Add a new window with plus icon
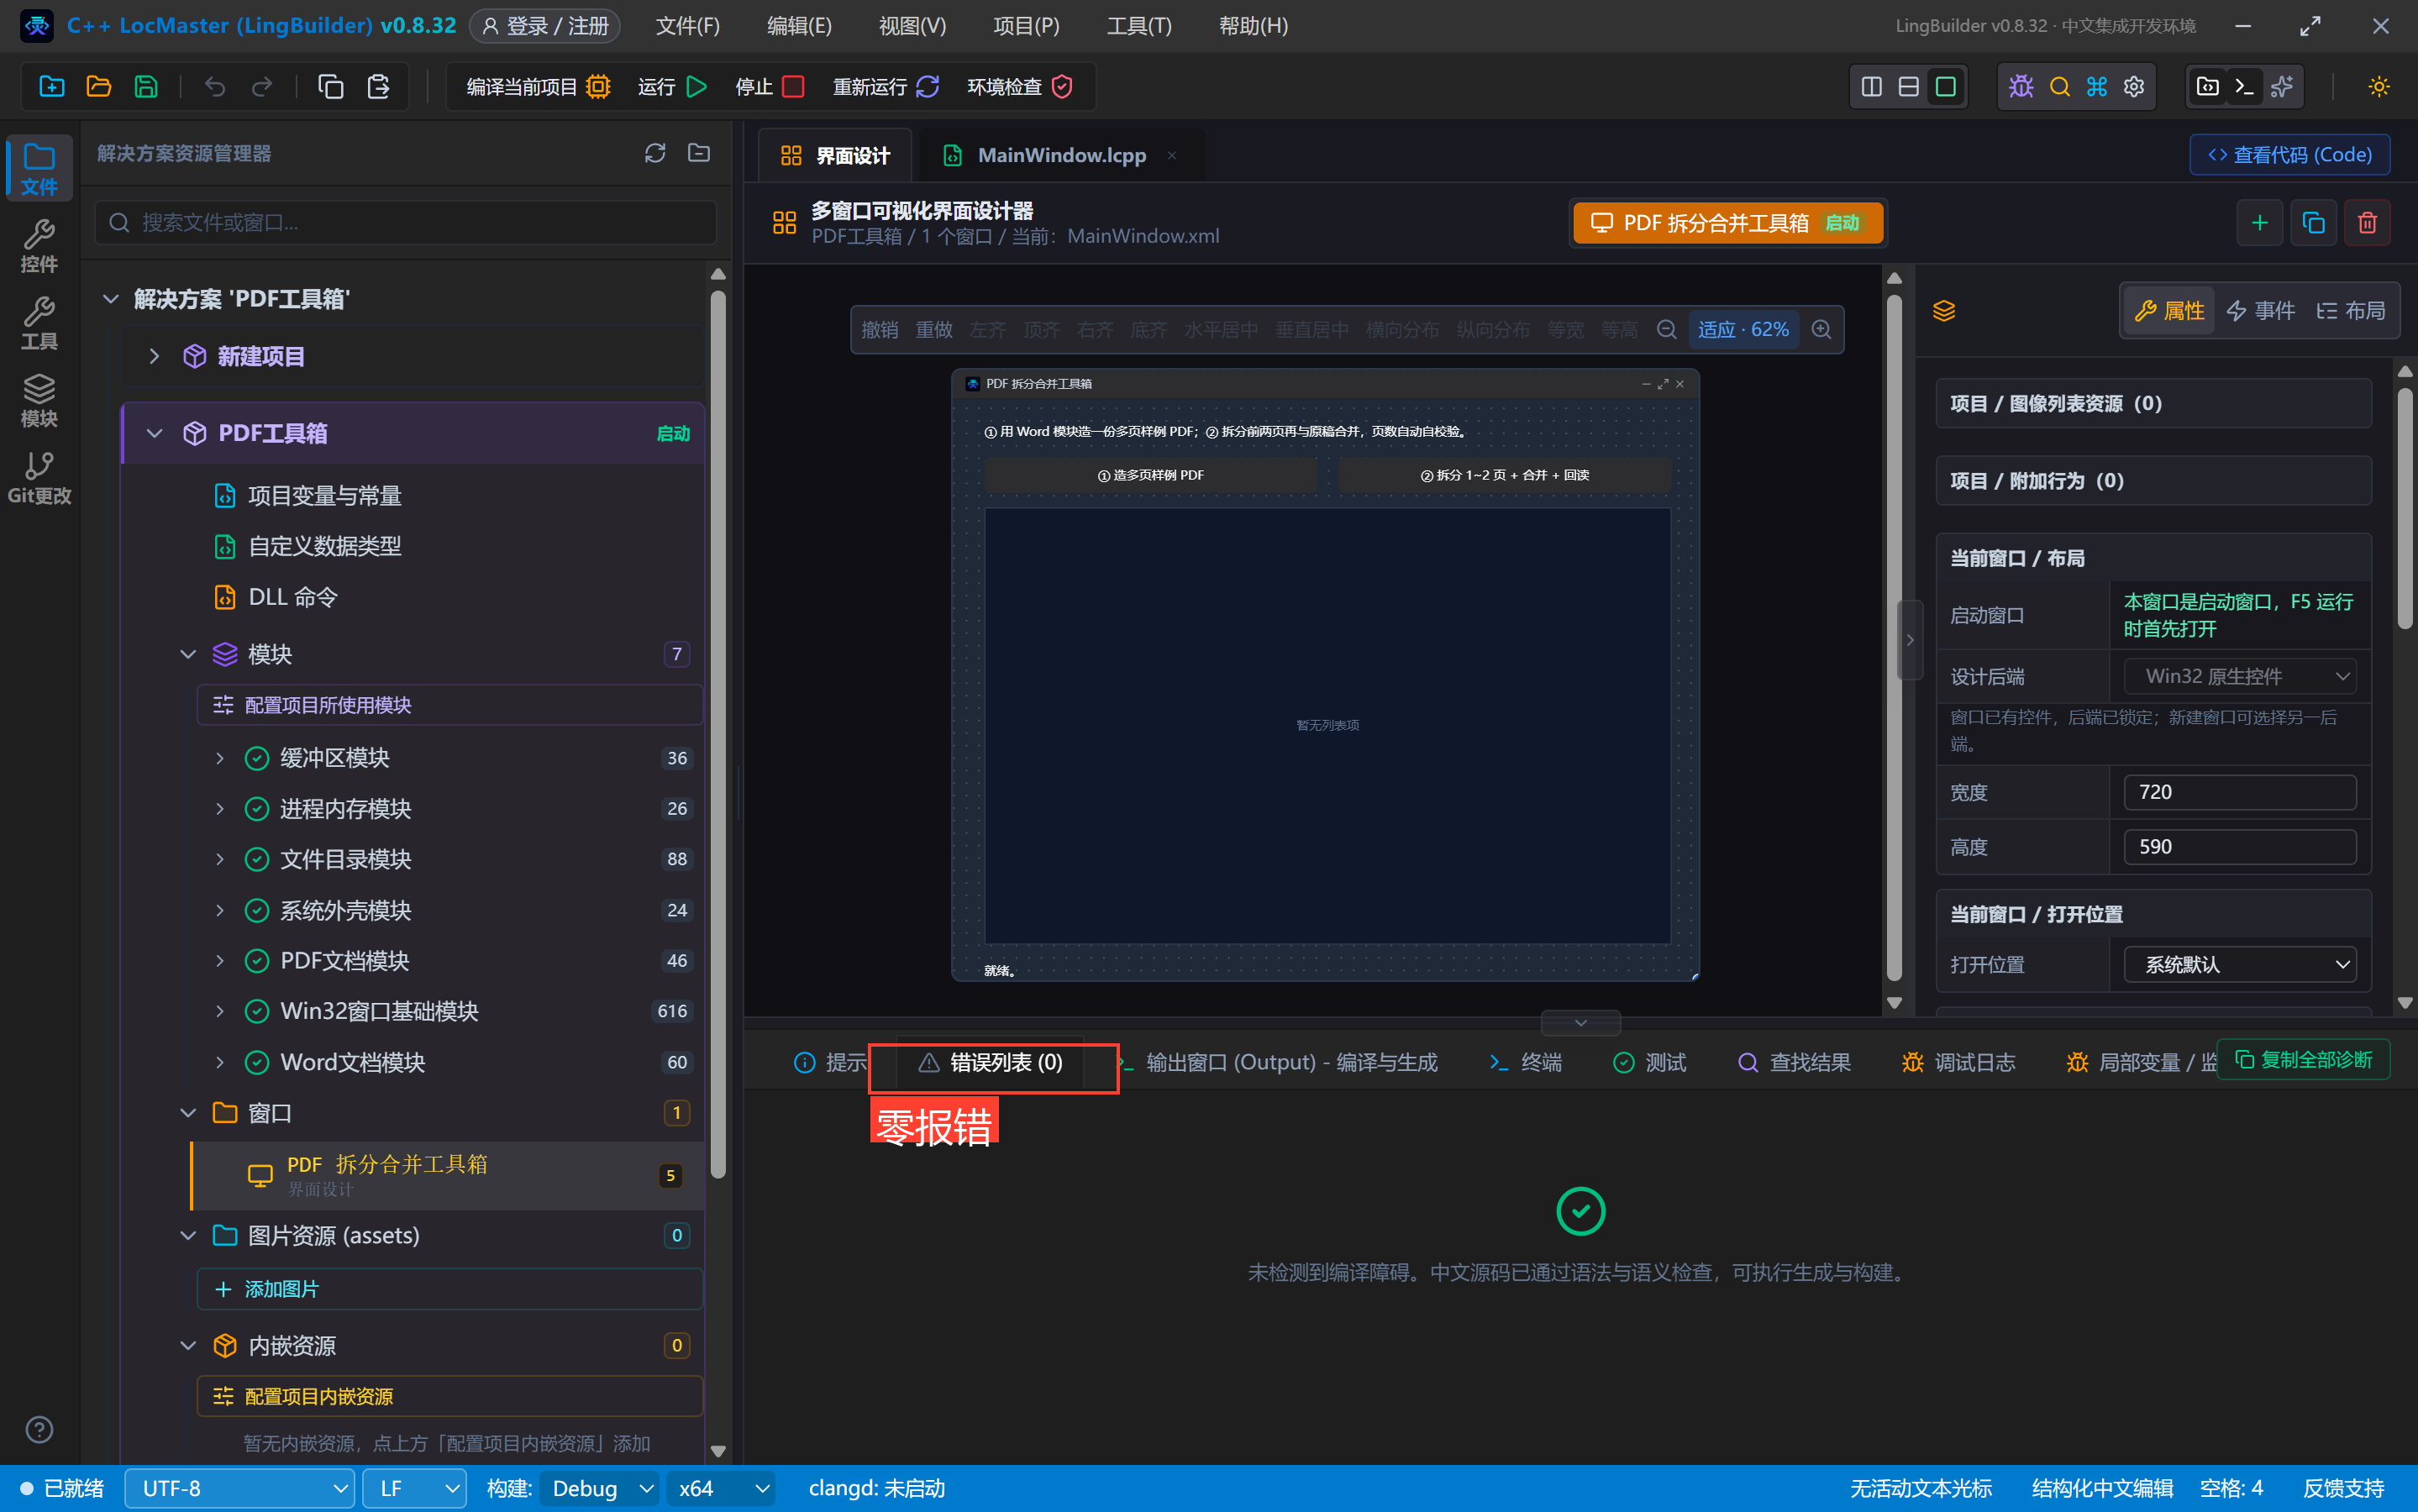This screenshot has width=2418, height=1512. pos(2259,222)
